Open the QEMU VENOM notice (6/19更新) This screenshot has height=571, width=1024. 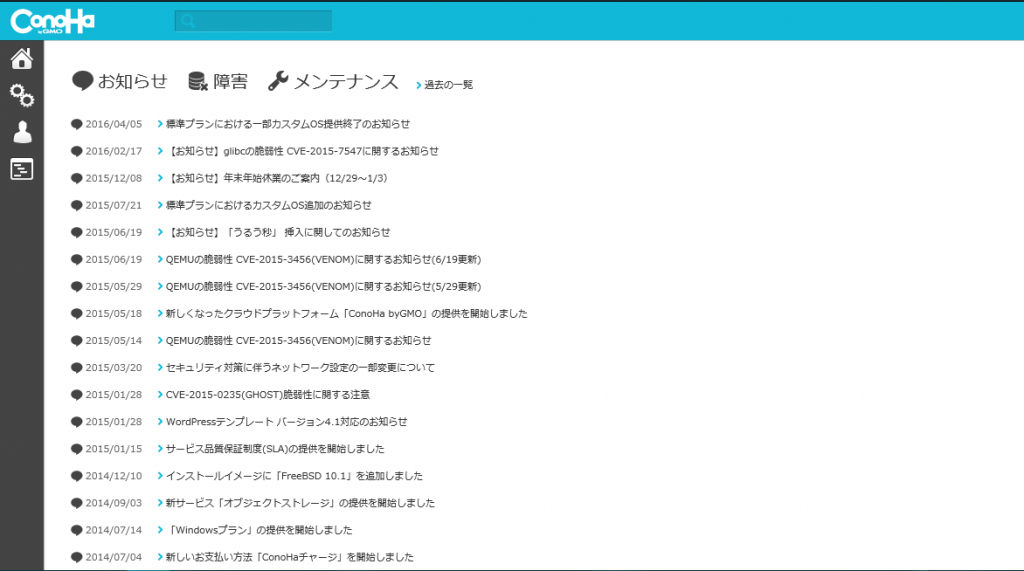(323, 259)
